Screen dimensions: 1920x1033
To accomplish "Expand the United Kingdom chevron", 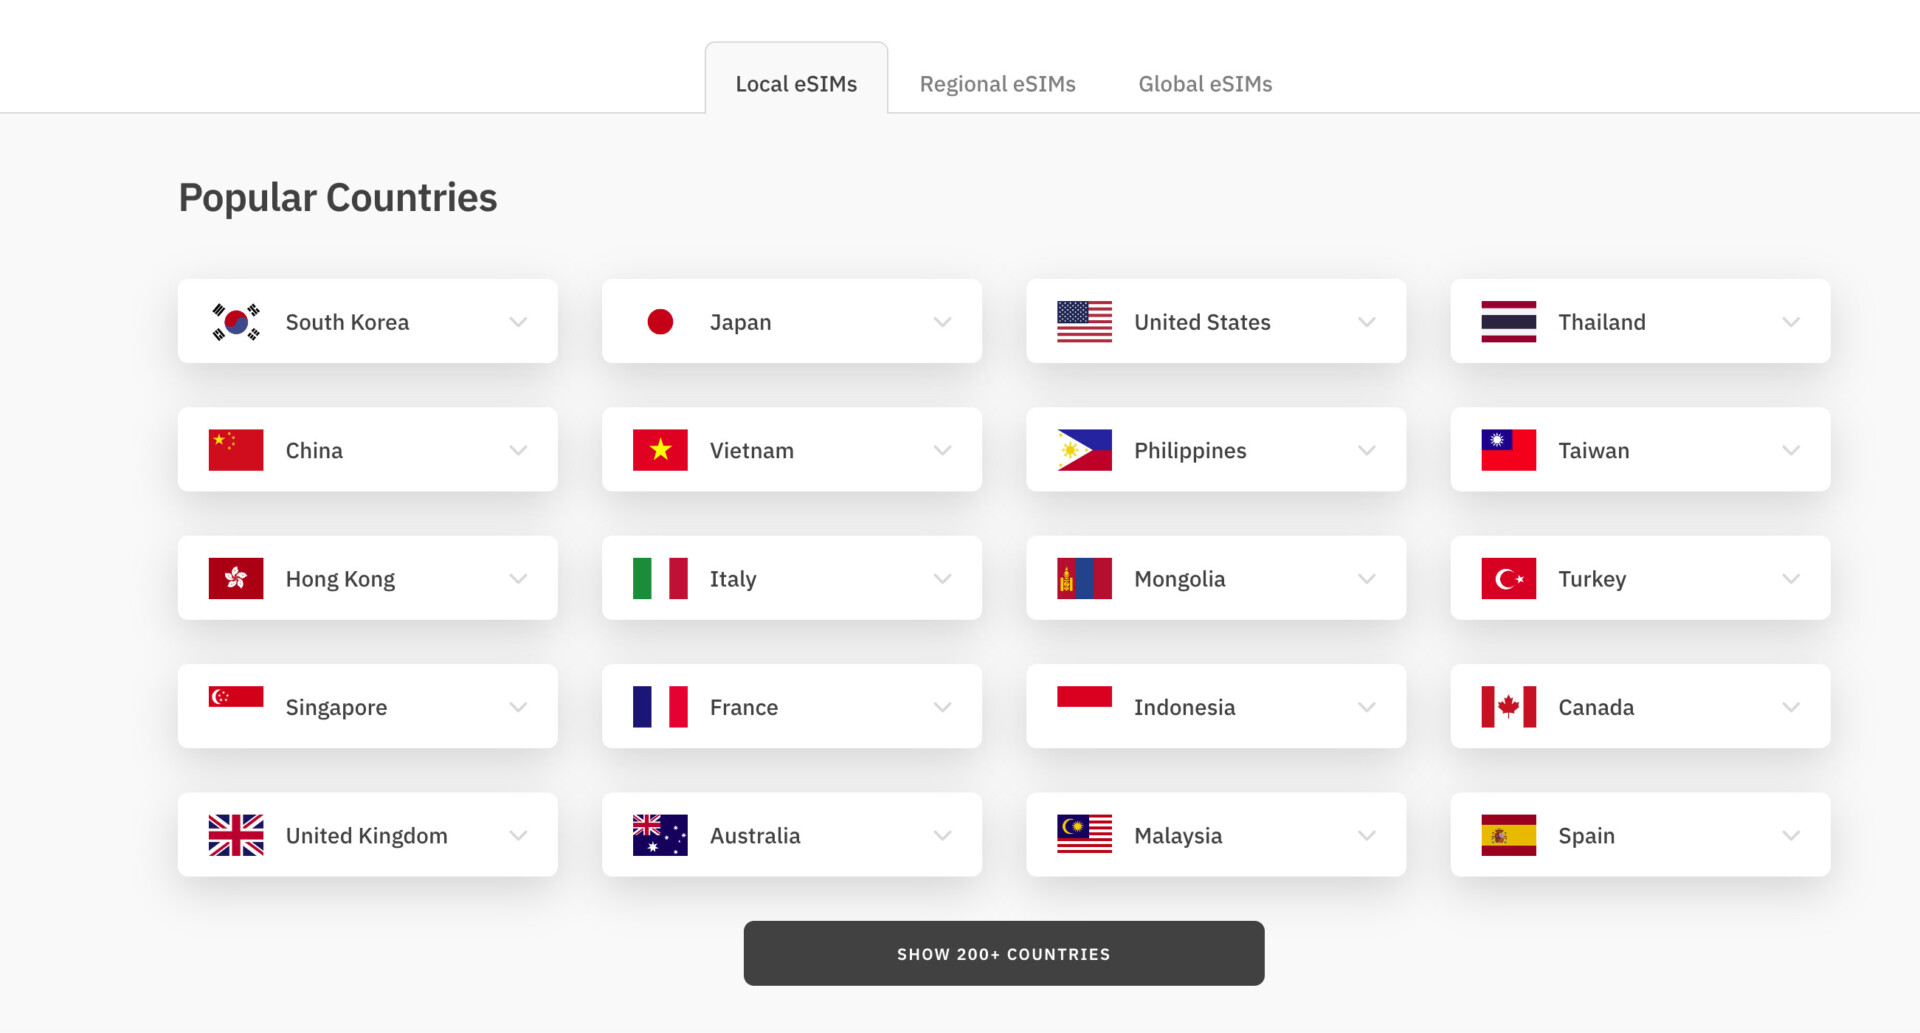I will pos(518,835).
